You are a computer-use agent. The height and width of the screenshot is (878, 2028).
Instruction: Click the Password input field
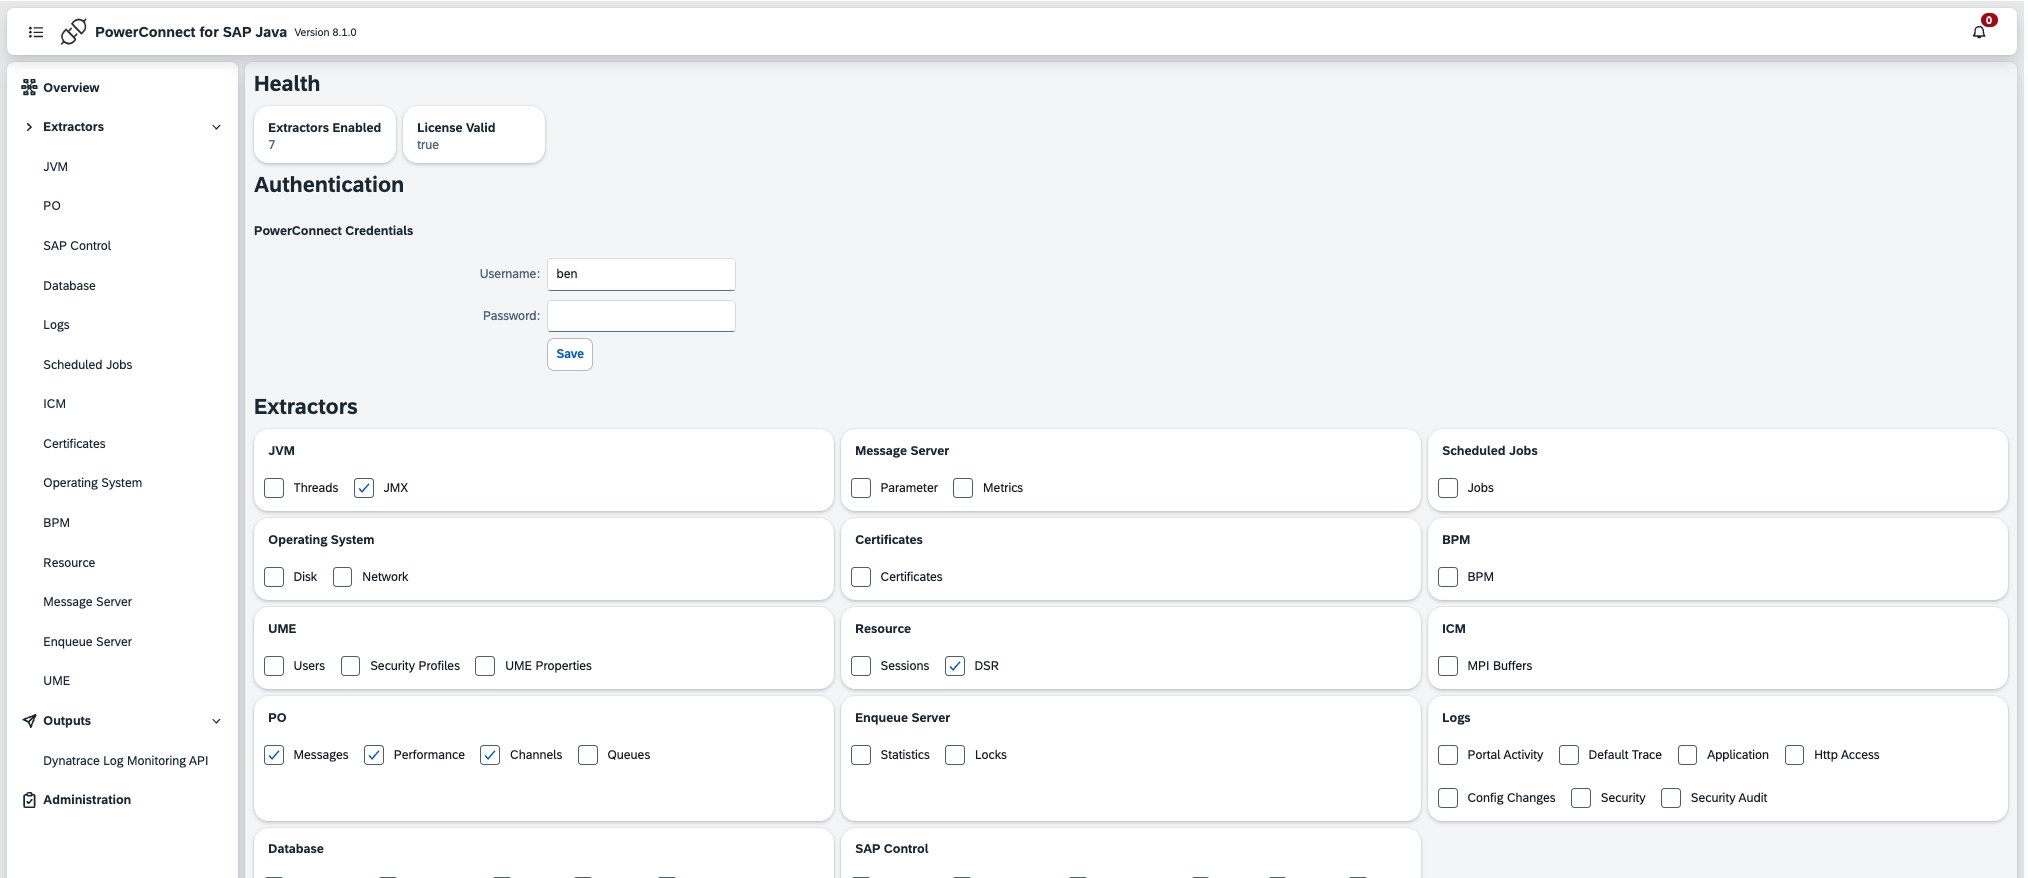coord(641,316)
